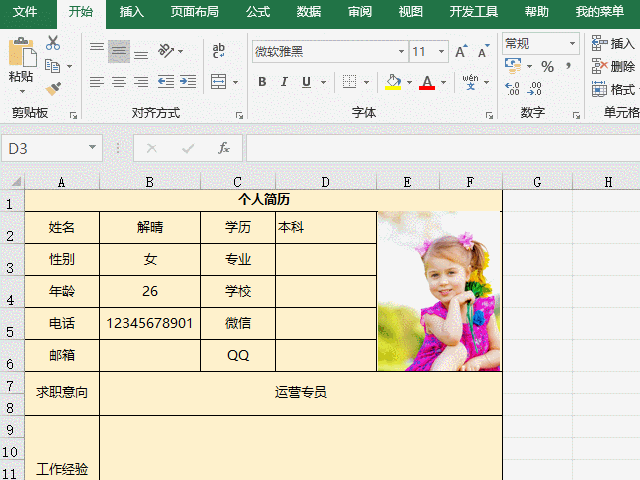640x480 pixels.
Task: Click the Insert Function fx icon
Action: [224, 148]
